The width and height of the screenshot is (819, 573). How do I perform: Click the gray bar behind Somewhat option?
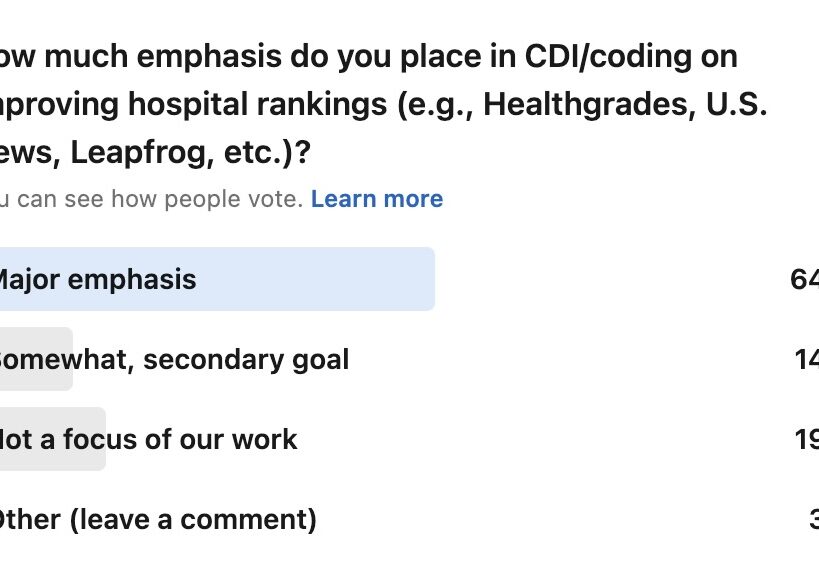[x=37, y=359]
